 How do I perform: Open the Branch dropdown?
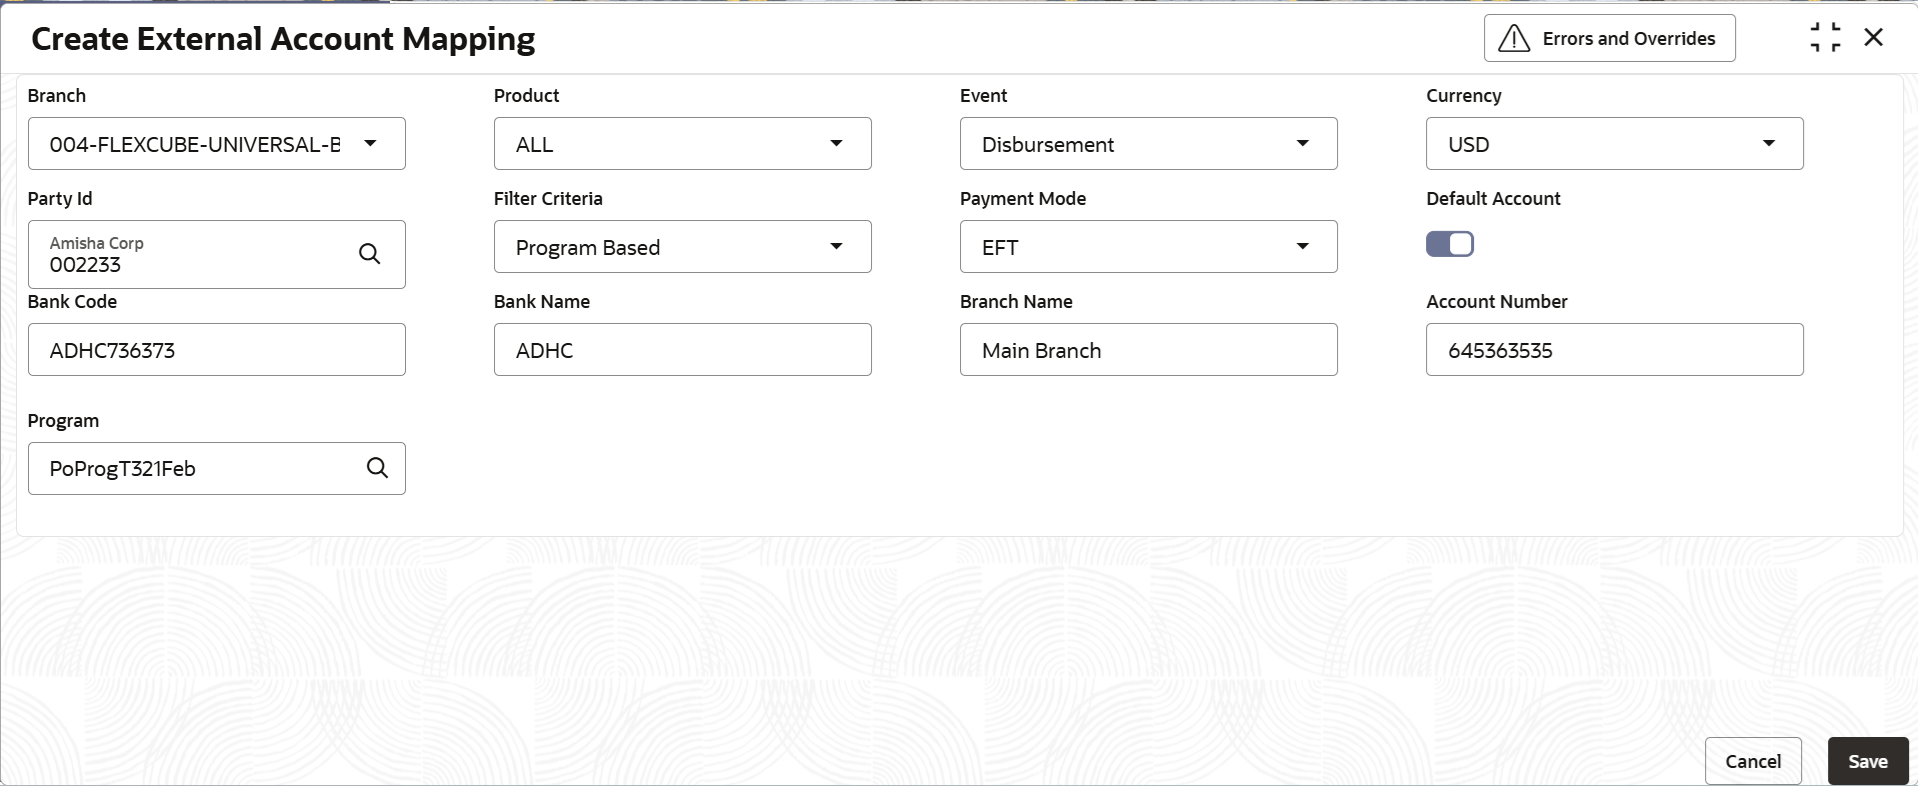(217, 144)
